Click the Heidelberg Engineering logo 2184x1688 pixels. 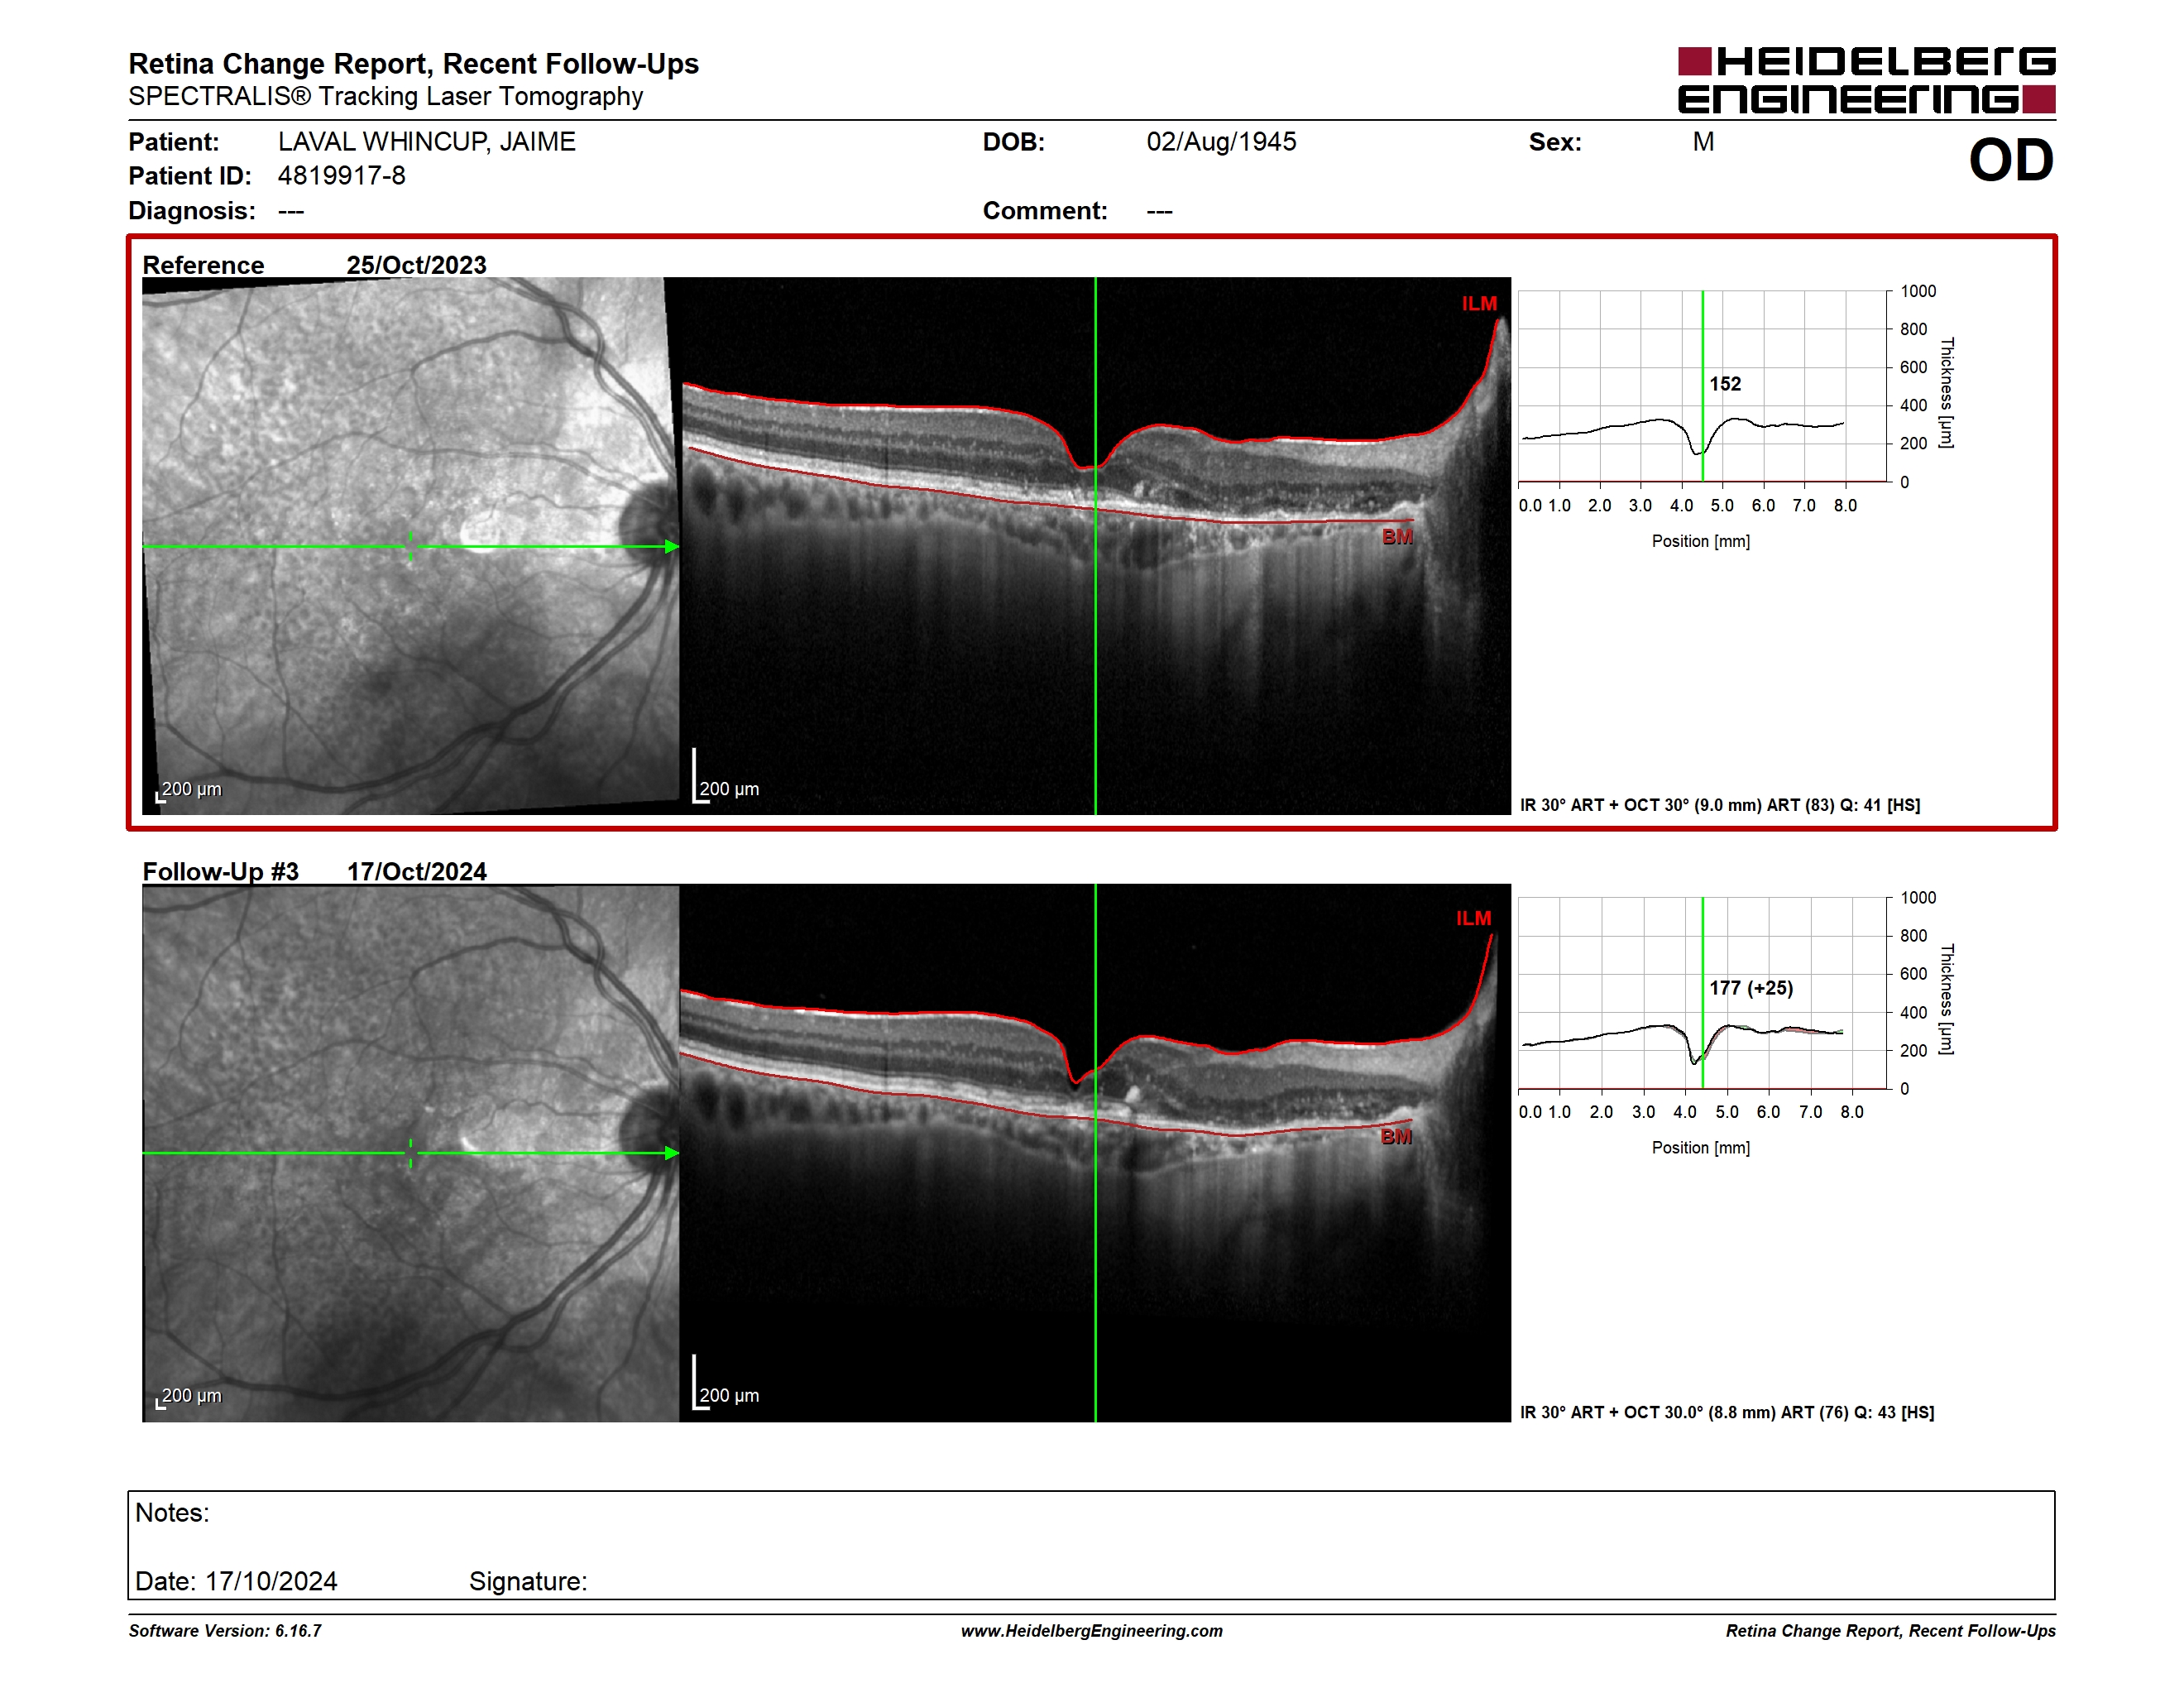pos(1866,80)
